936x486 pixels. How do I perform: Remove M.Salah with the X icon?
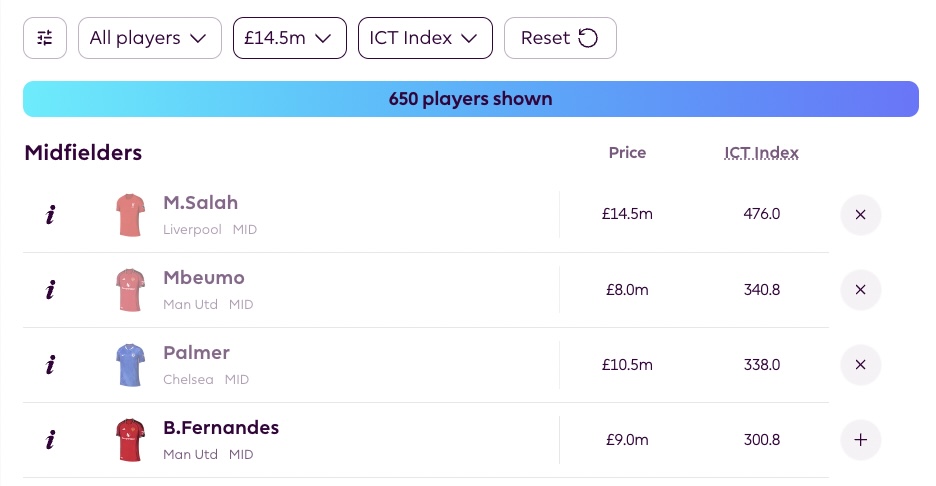[860, 215]
